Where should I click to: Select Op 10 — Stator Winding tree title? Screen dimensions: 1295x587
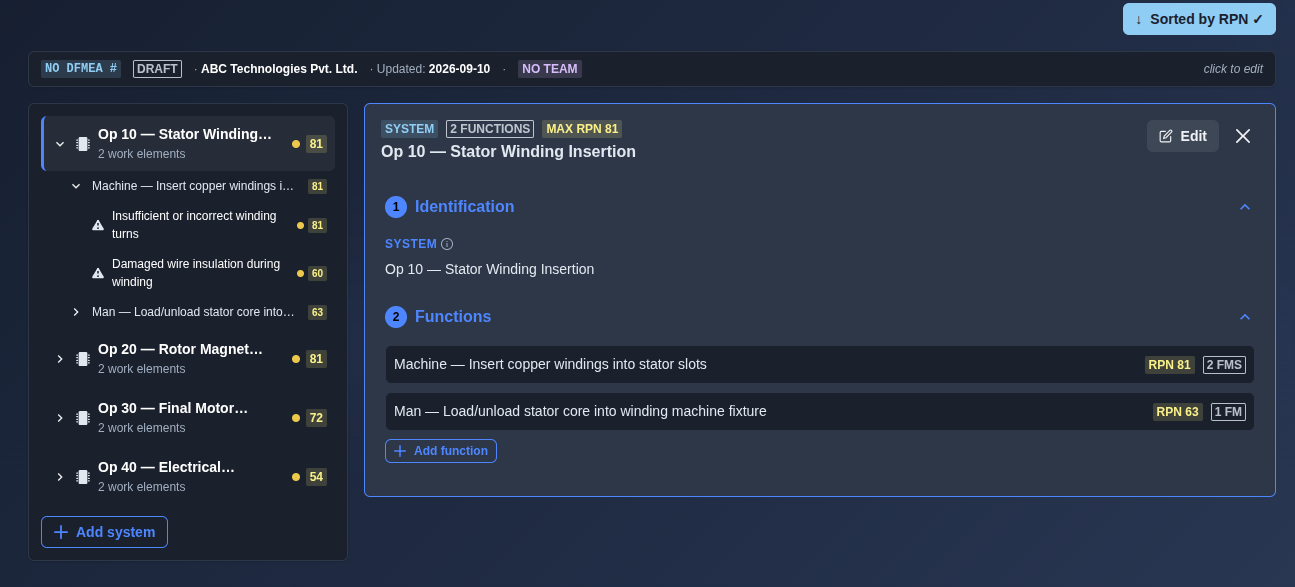[185, 134]
